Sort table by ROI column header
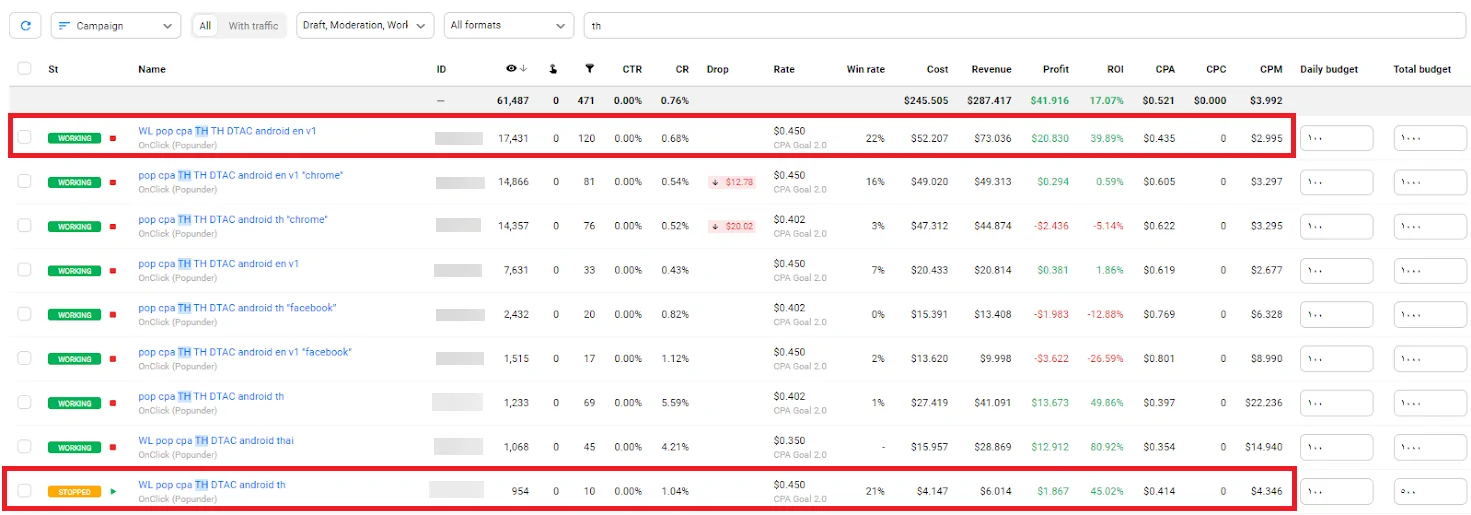Screen dimensions: 1471x515 (x=1115, y=69)
